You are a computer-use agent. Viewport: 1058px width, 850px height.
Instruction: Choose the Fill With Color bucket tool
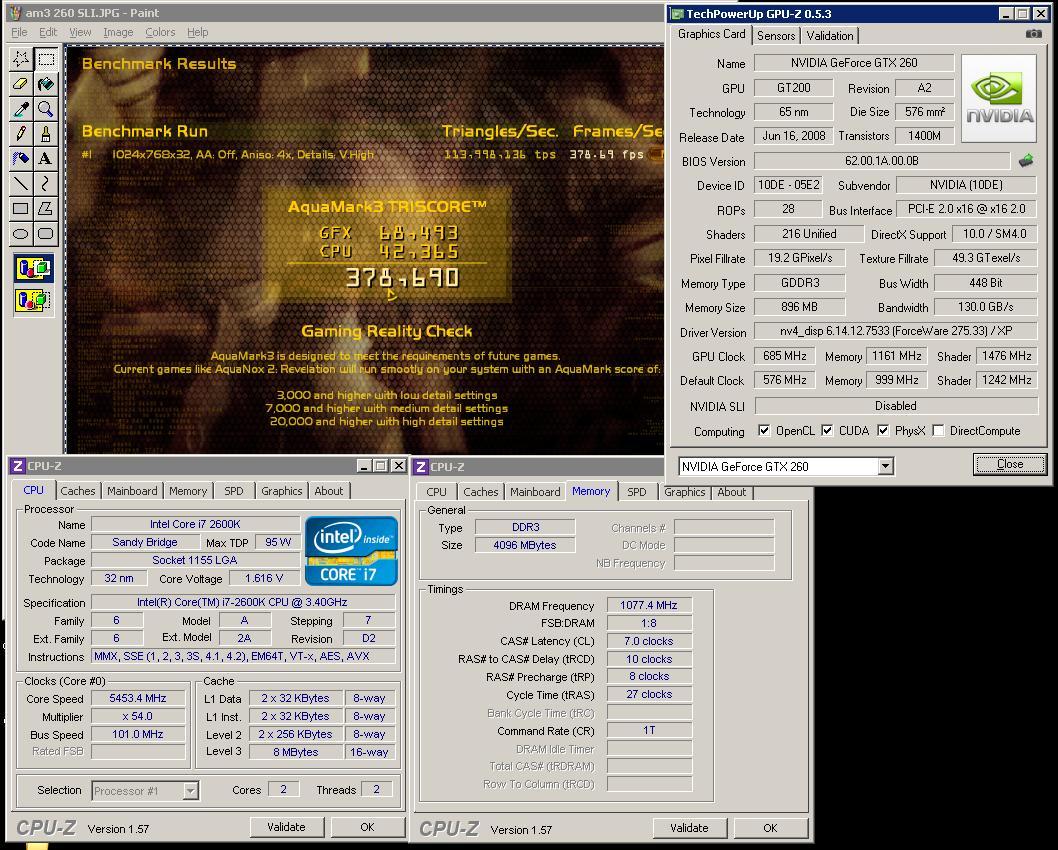click(46, 84)
